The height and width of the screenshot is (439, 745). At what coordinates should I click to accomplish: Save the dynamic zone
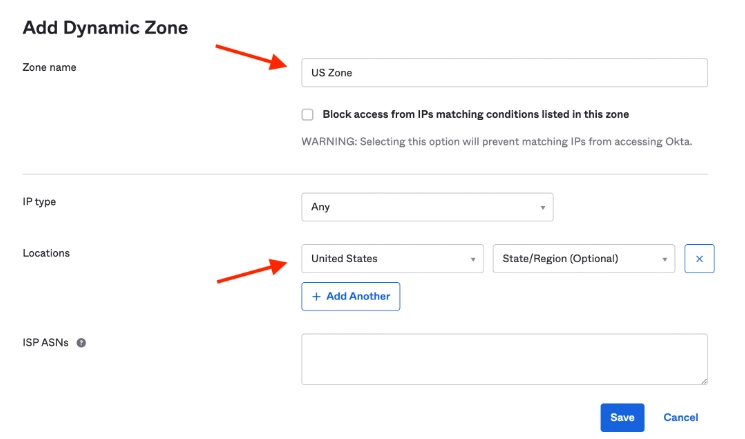point(622,418)
